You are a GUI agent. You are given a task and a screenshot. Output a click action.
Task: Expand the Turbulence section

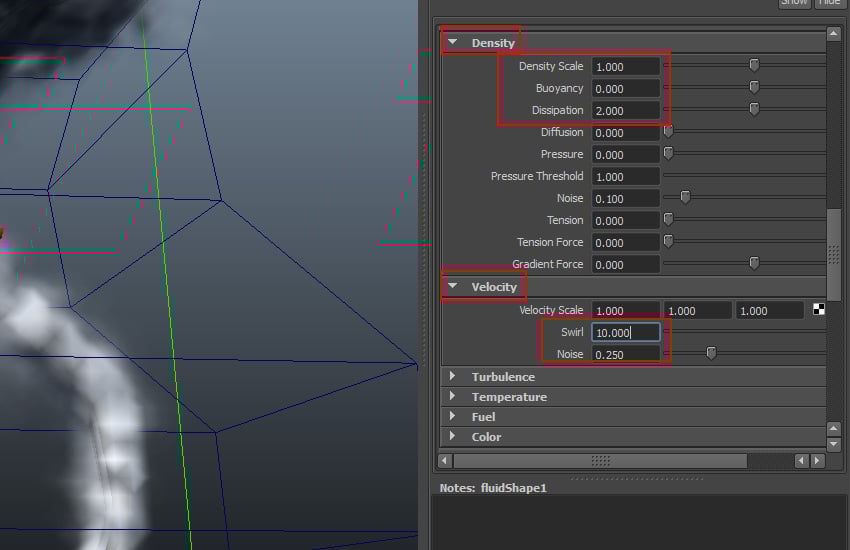click(453, 376)
